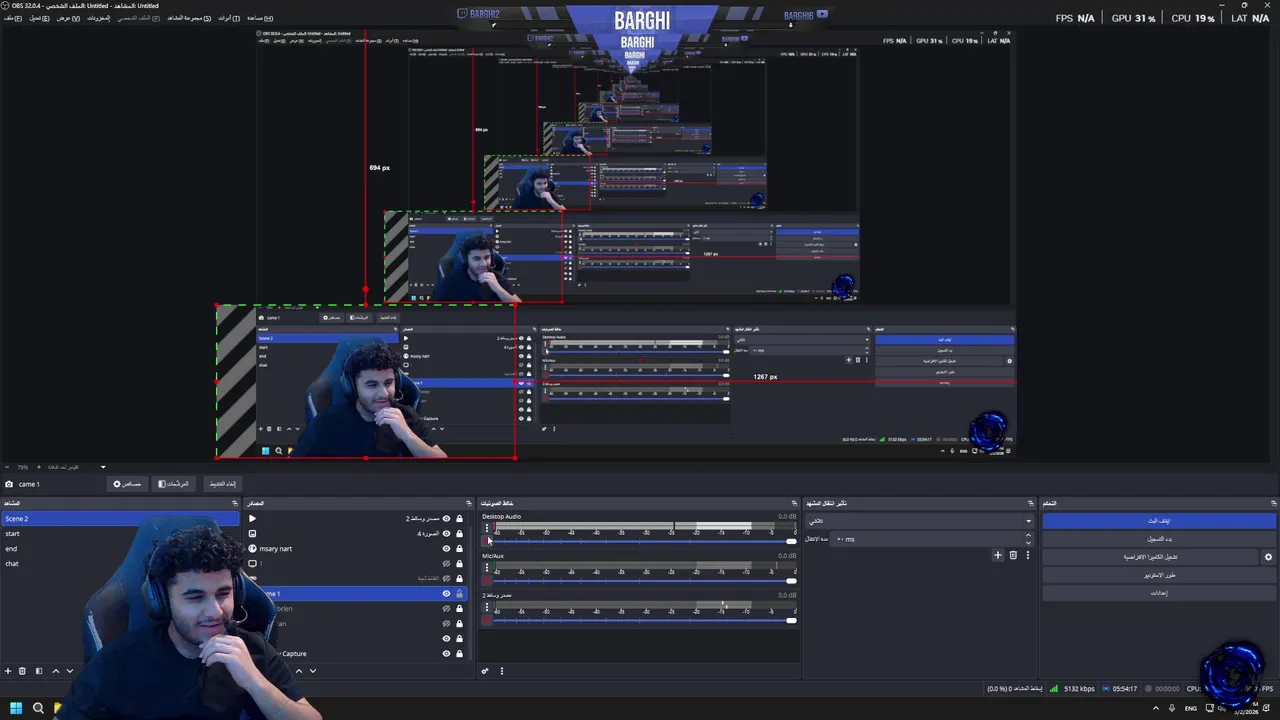Image resolution: width=1280 pixels, height=720 pixels.
Task: Open the scene transition type dropdown
Action: pyautogui.click(x=918, y=521)
